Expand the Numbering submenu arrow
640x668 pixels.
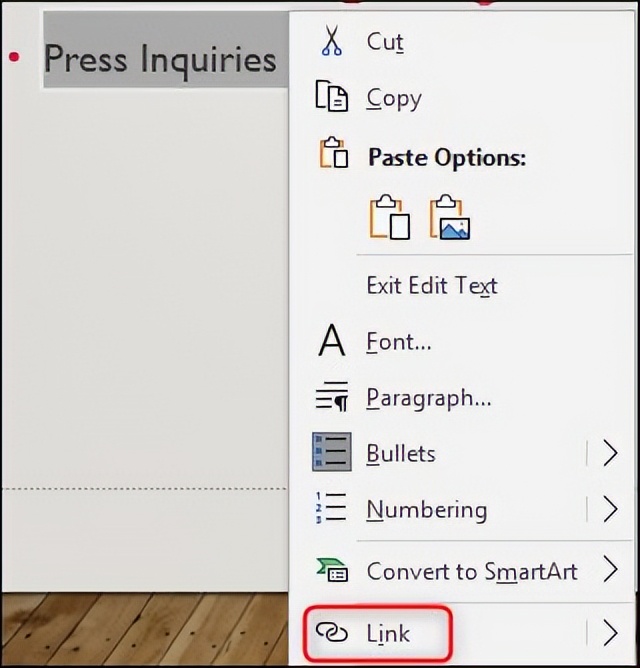pyautogui.click(x=610, y=509)
